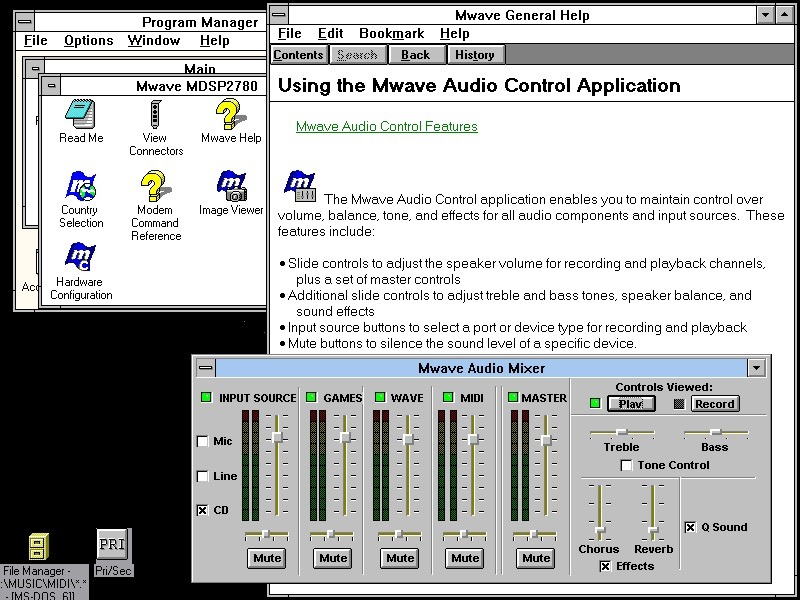The width and height of the screenshot is (800, 600).
Task: Click the Mwave Audio Mixer title bar
Action: click(x=481, y=368)
